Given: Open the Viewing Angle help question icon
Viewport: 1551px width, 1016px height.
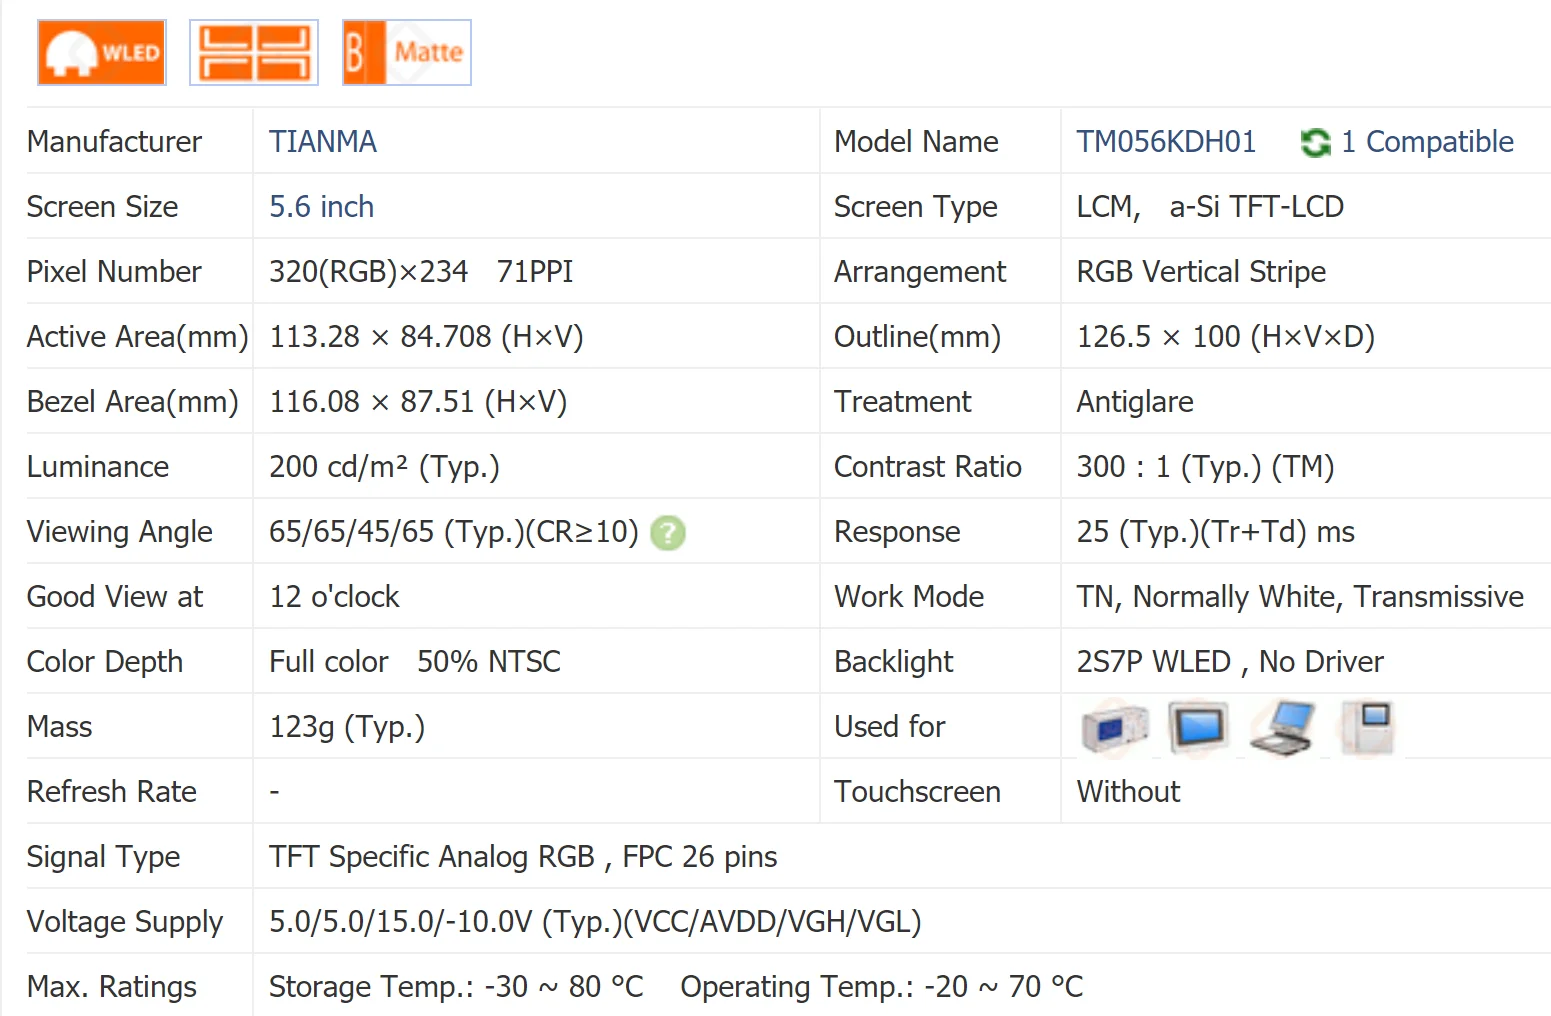Looking at the screenshot, I should coord(668,533).
